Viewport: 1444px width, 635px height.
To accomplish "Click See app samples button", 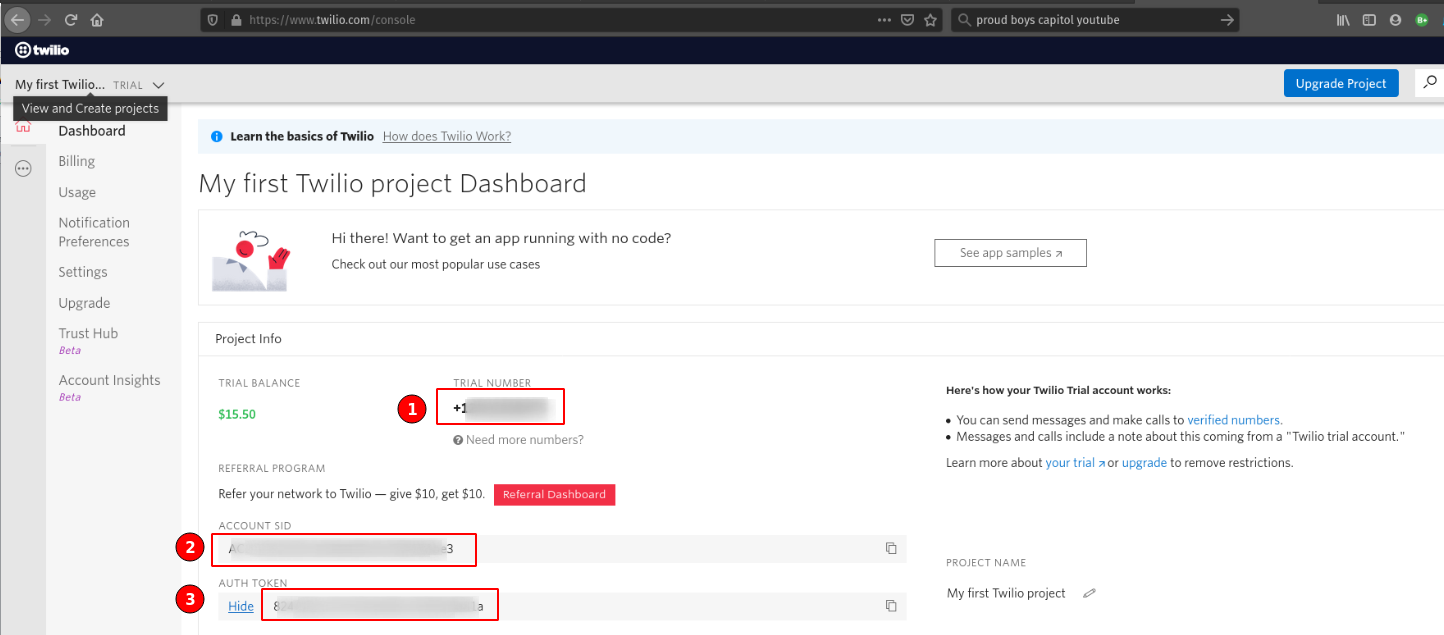I will (1010, 253).
